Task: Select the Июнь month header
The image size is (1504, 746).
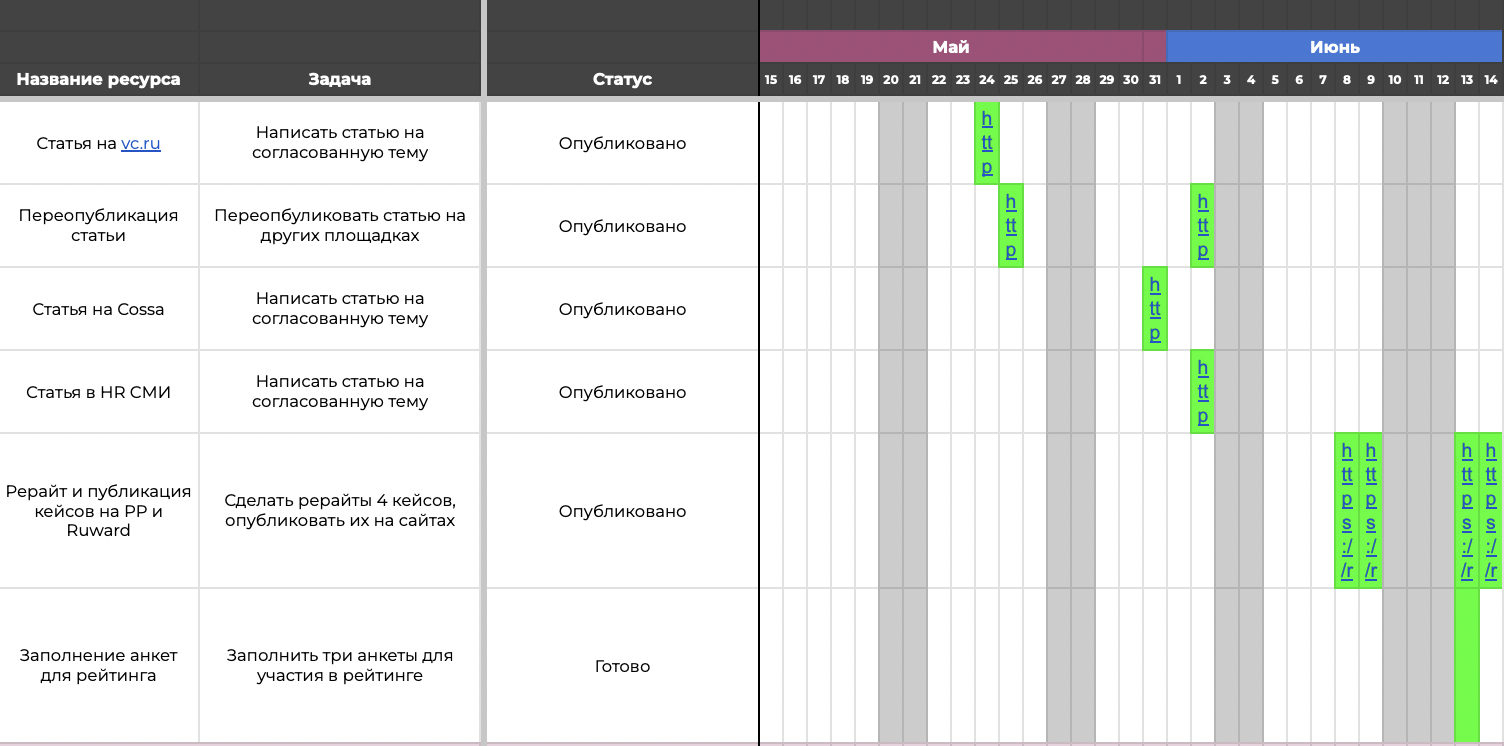Action: coord(1334,47)
